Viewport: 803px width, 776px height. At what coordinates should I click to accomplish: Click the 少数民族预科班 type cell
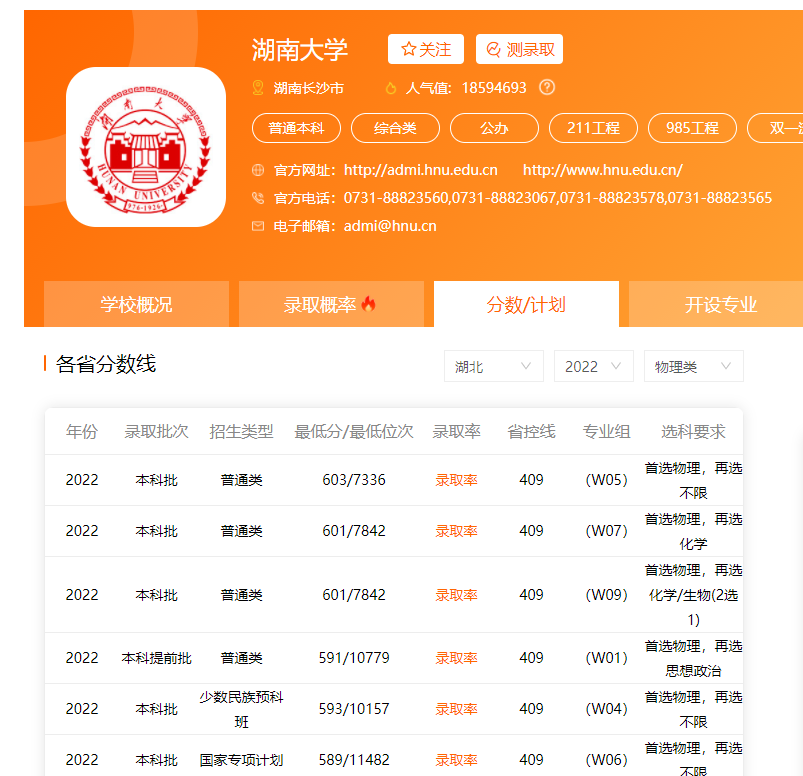tap(241, 709)
